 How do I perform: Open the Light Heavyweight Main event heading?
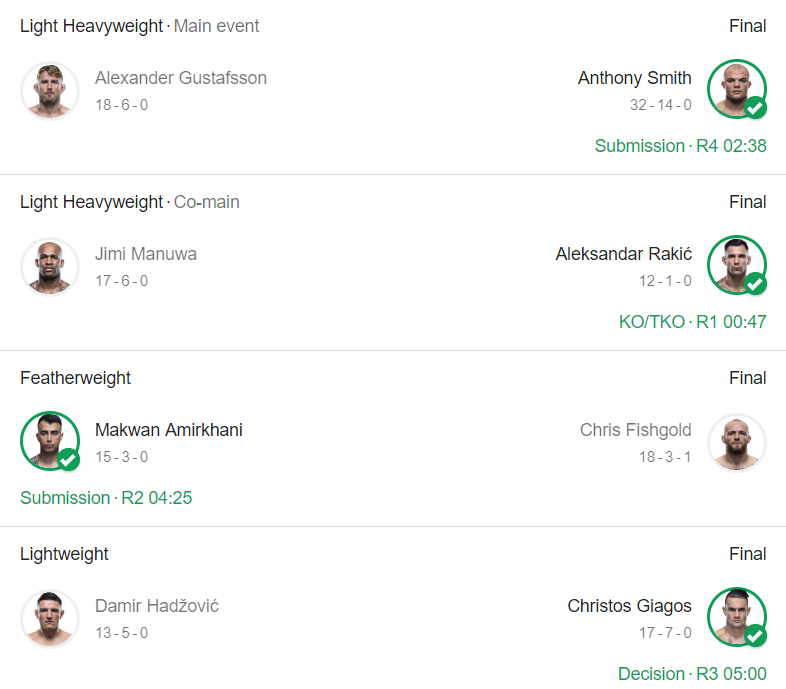click(139, 26)
